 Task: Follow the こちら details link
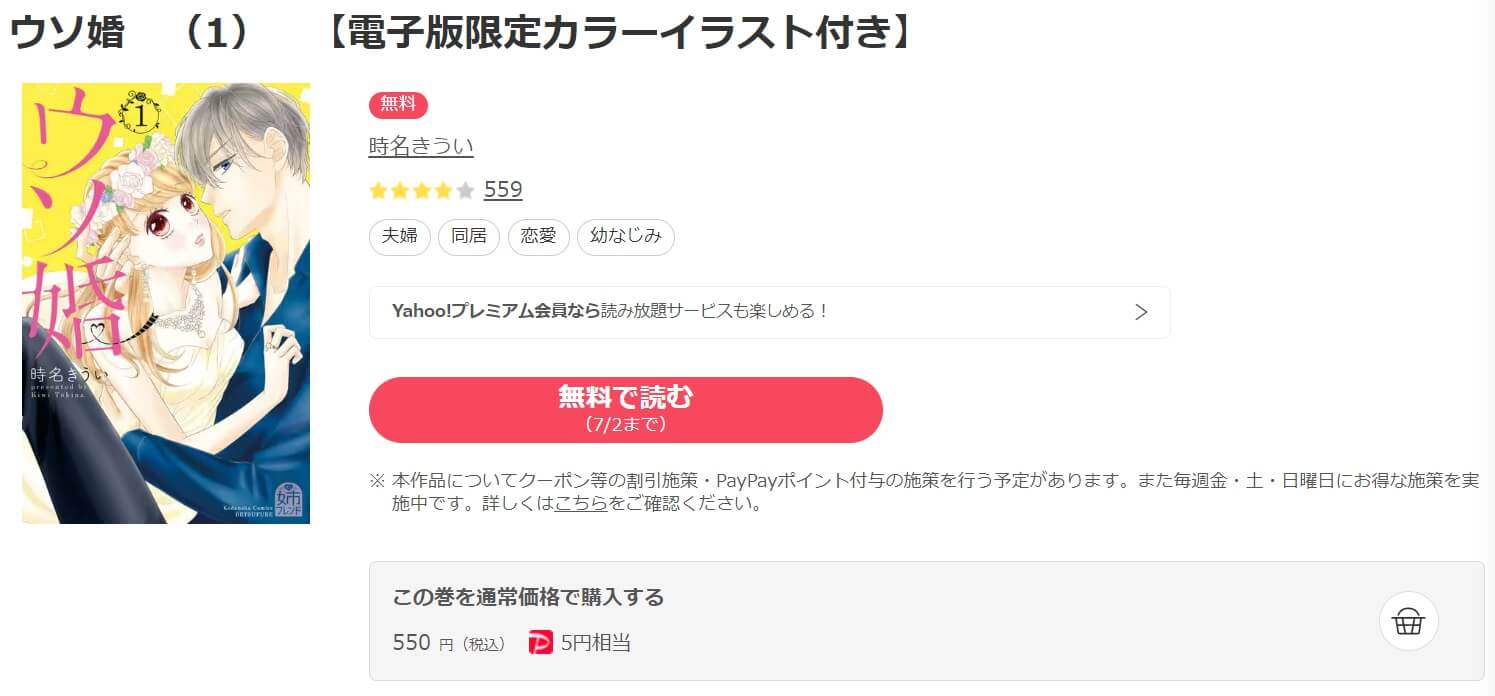(x=581, y=504)
